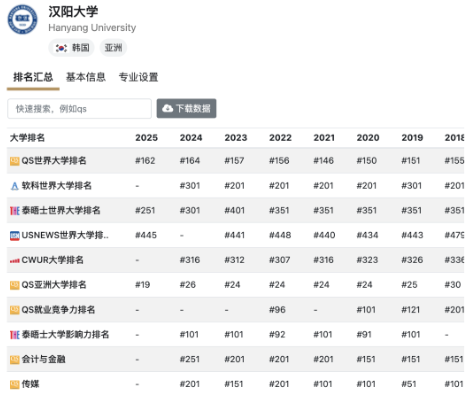The height and width of the screenshot is (402, 468).
Task: Click the 亚洲 region tag
Action: pos(113,48)
